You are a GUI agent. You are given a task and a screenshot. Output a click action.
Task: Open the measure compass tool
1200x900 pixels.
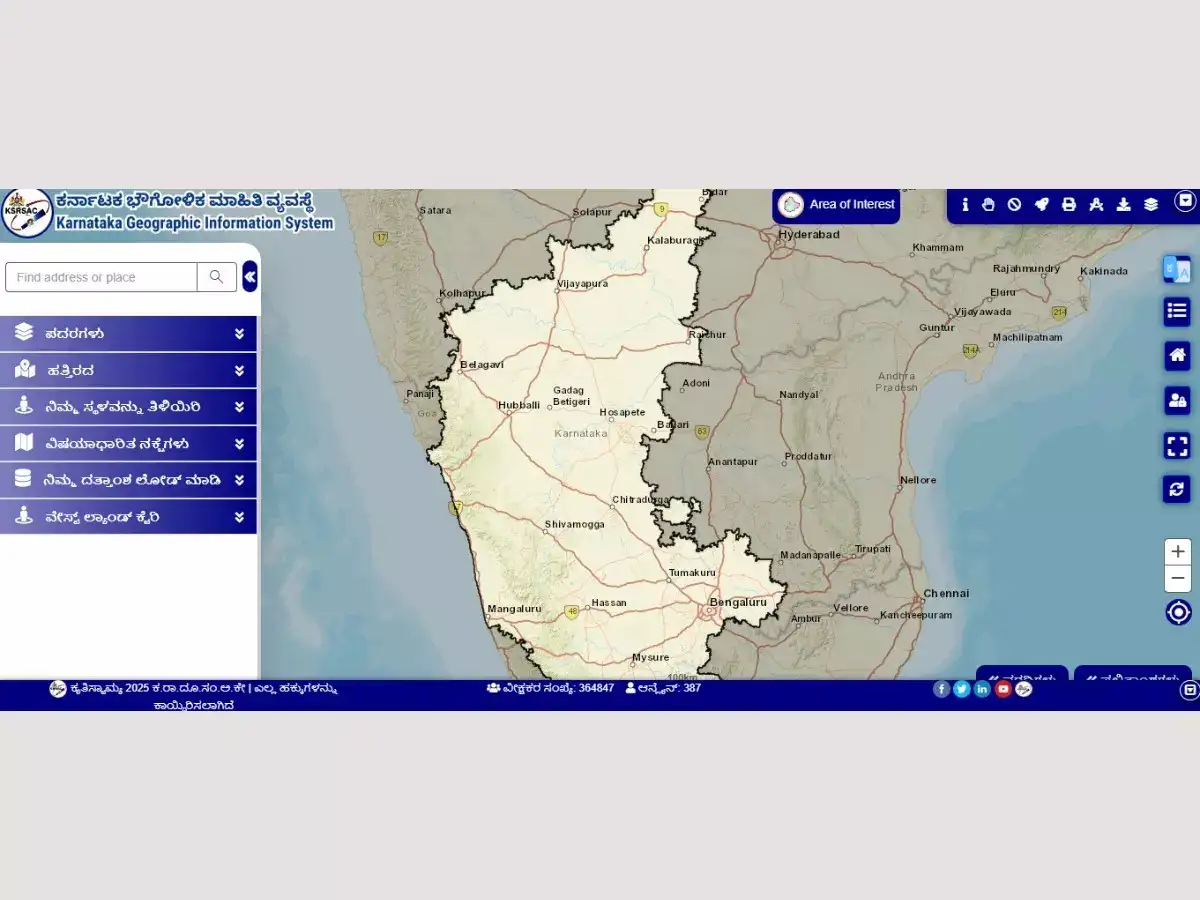point(1096,204)
